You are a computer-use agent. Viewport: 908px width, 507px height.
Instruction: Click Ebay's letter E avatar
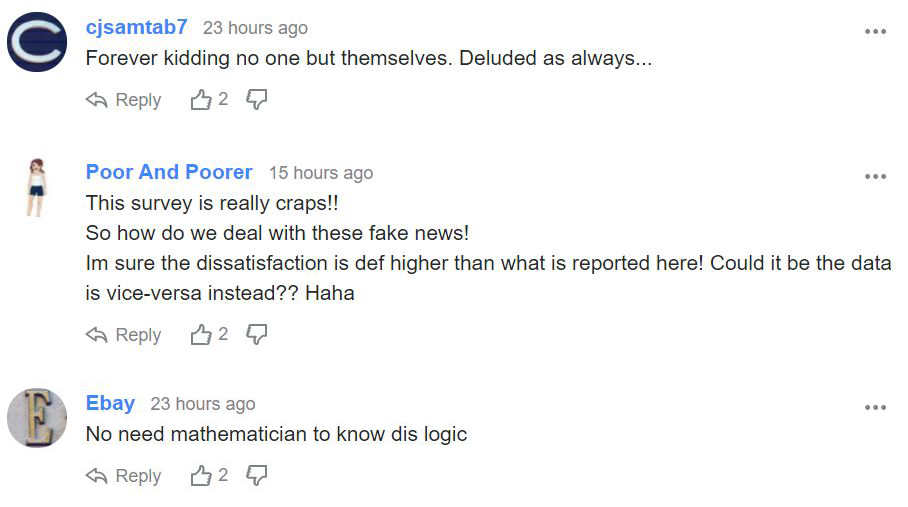pos(37,418)
